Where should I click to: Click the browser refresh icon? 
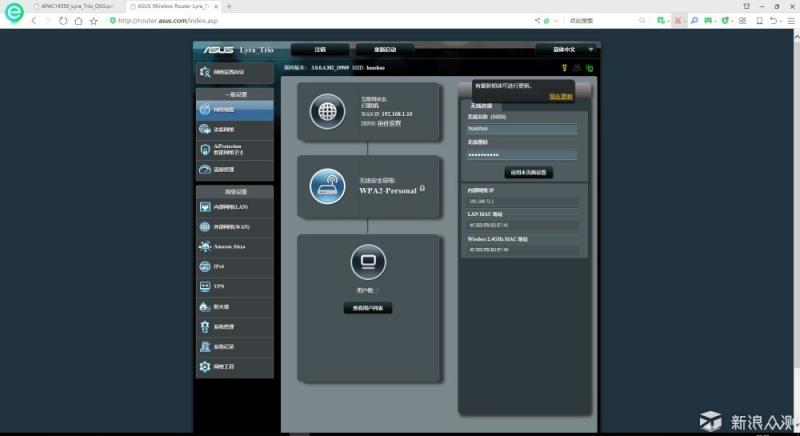click(x=63, y=20)
